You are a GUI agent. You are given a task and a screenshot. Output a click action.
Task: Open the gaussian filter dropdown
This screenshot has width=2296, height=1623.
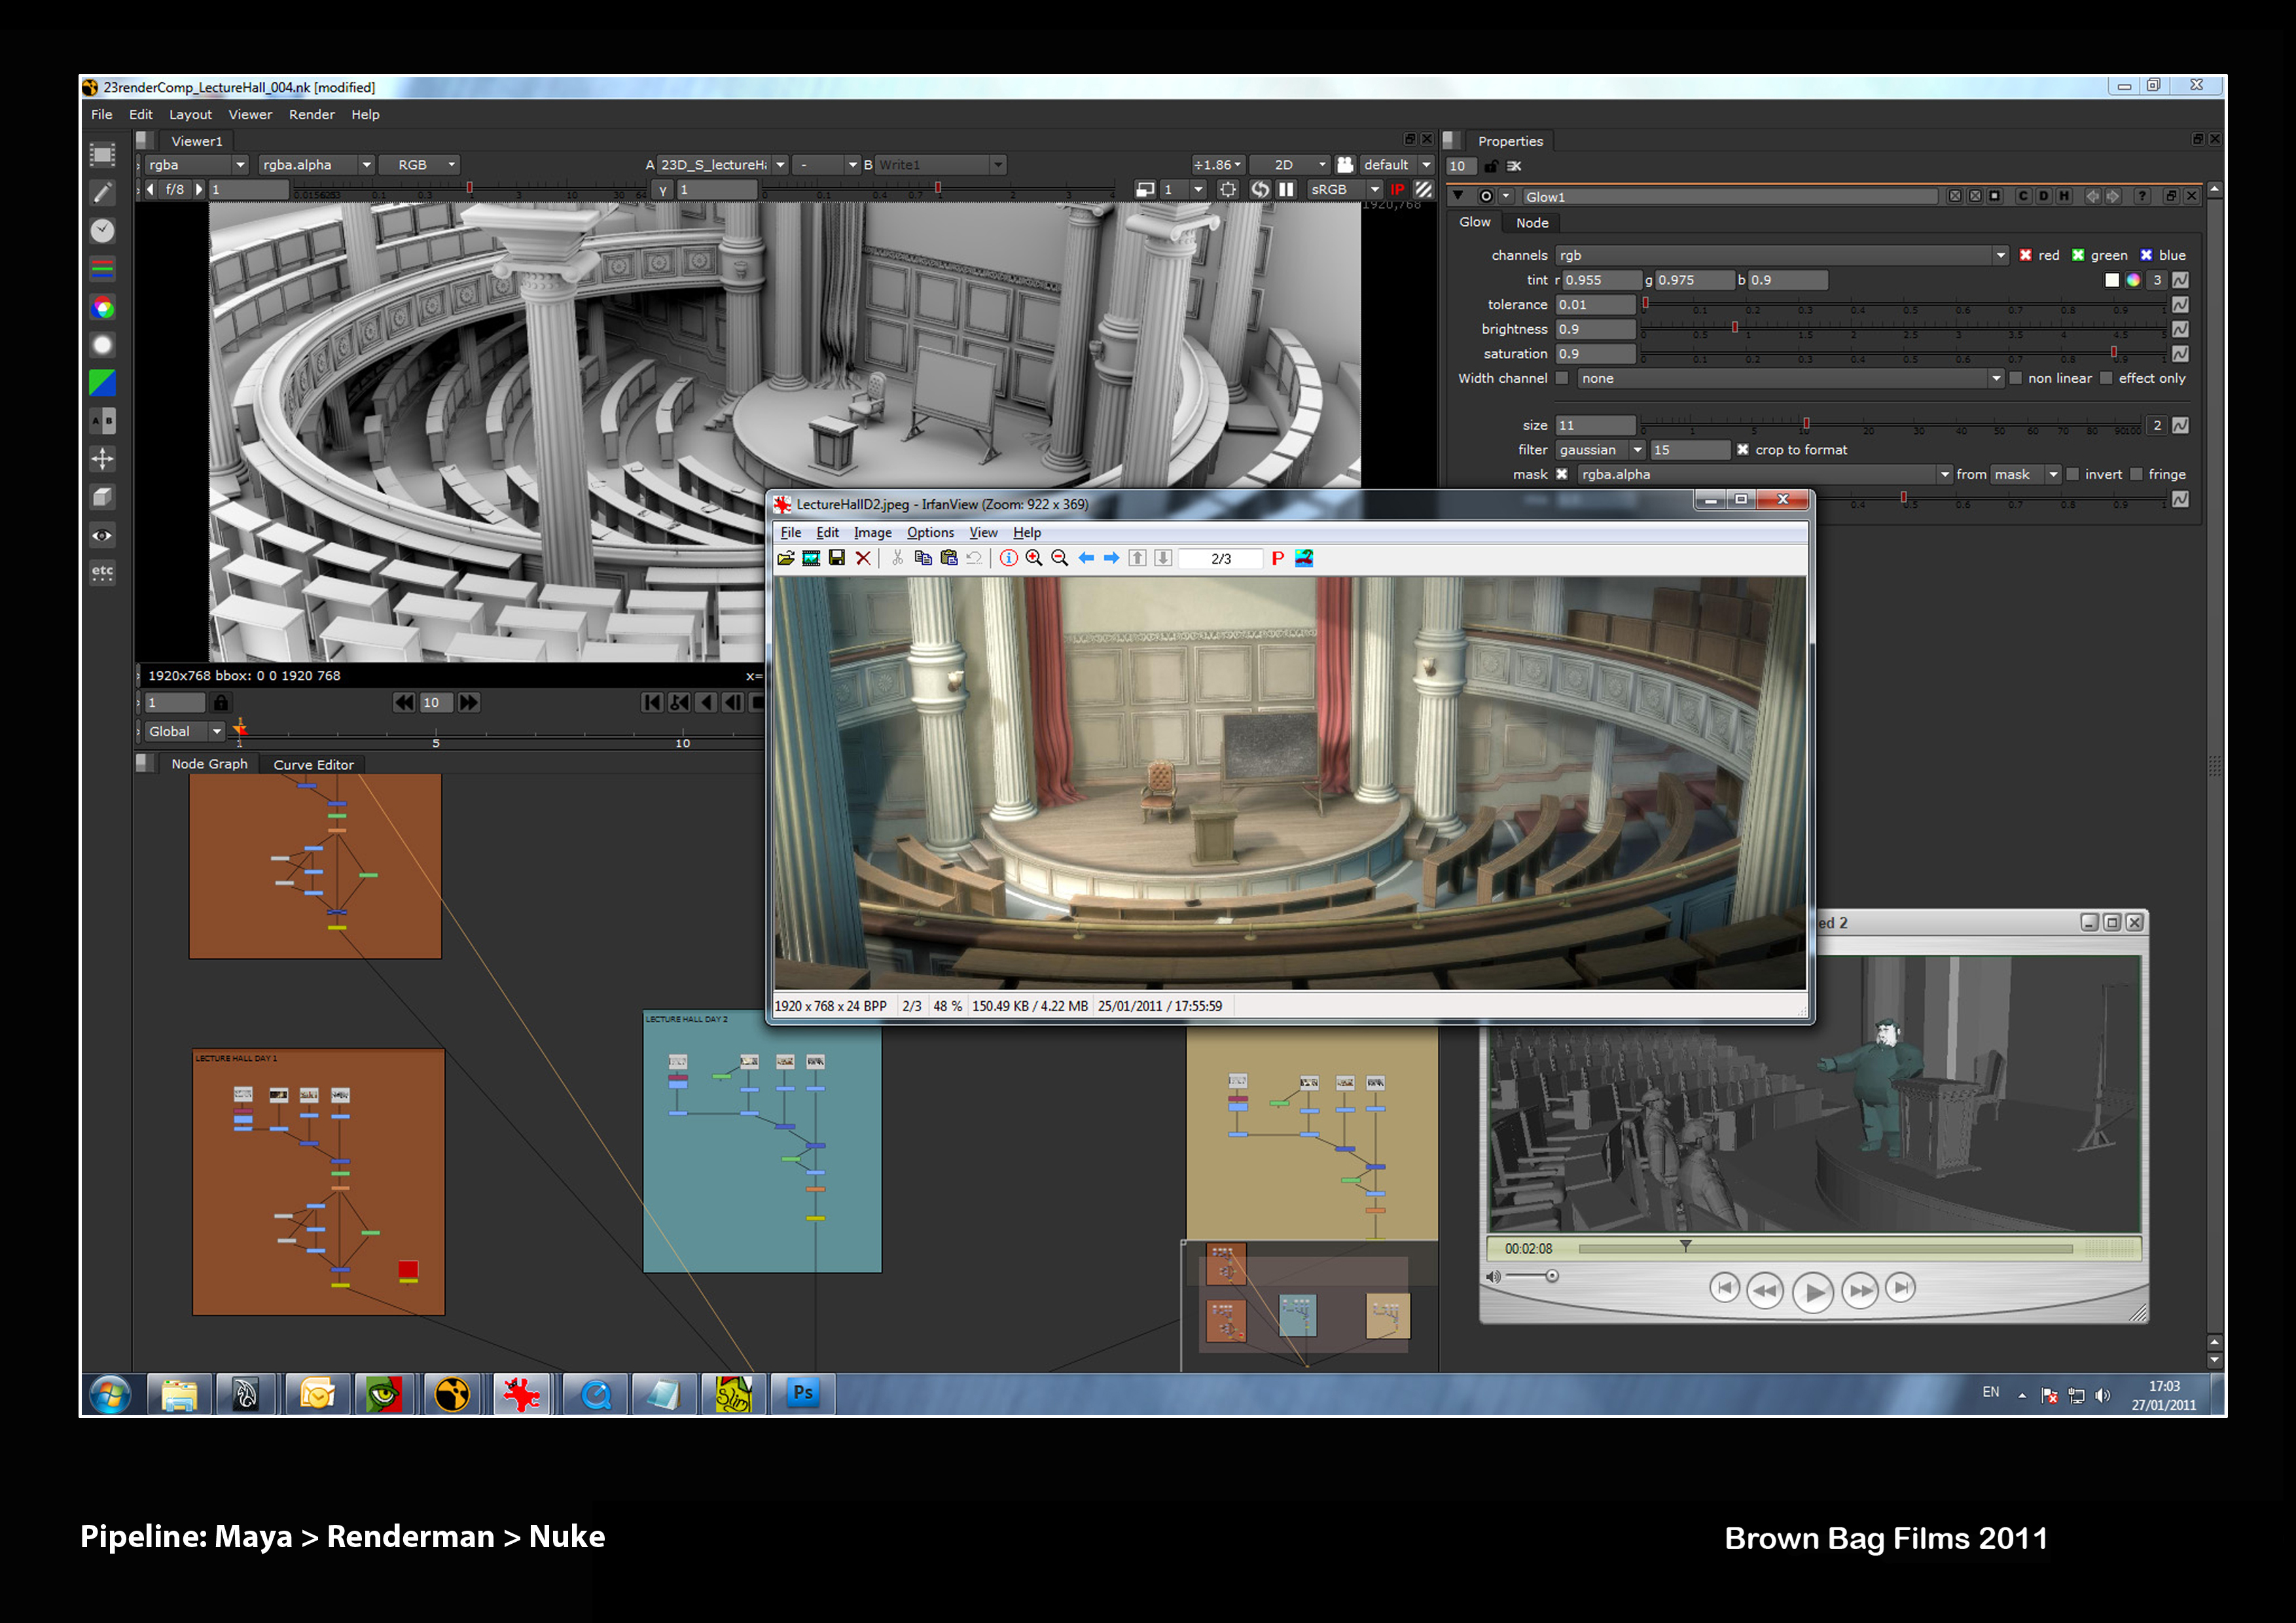click(1600, 450)
